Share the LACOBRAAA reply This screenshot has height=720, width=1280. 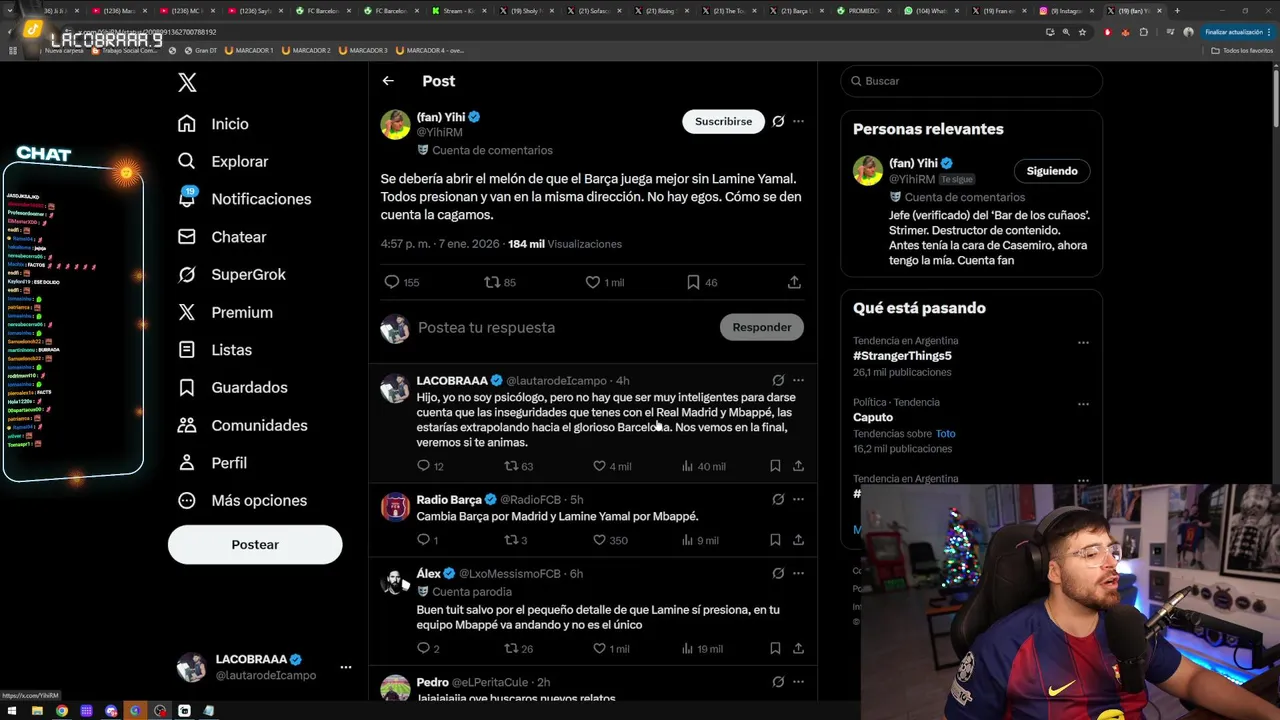(798, 466)
